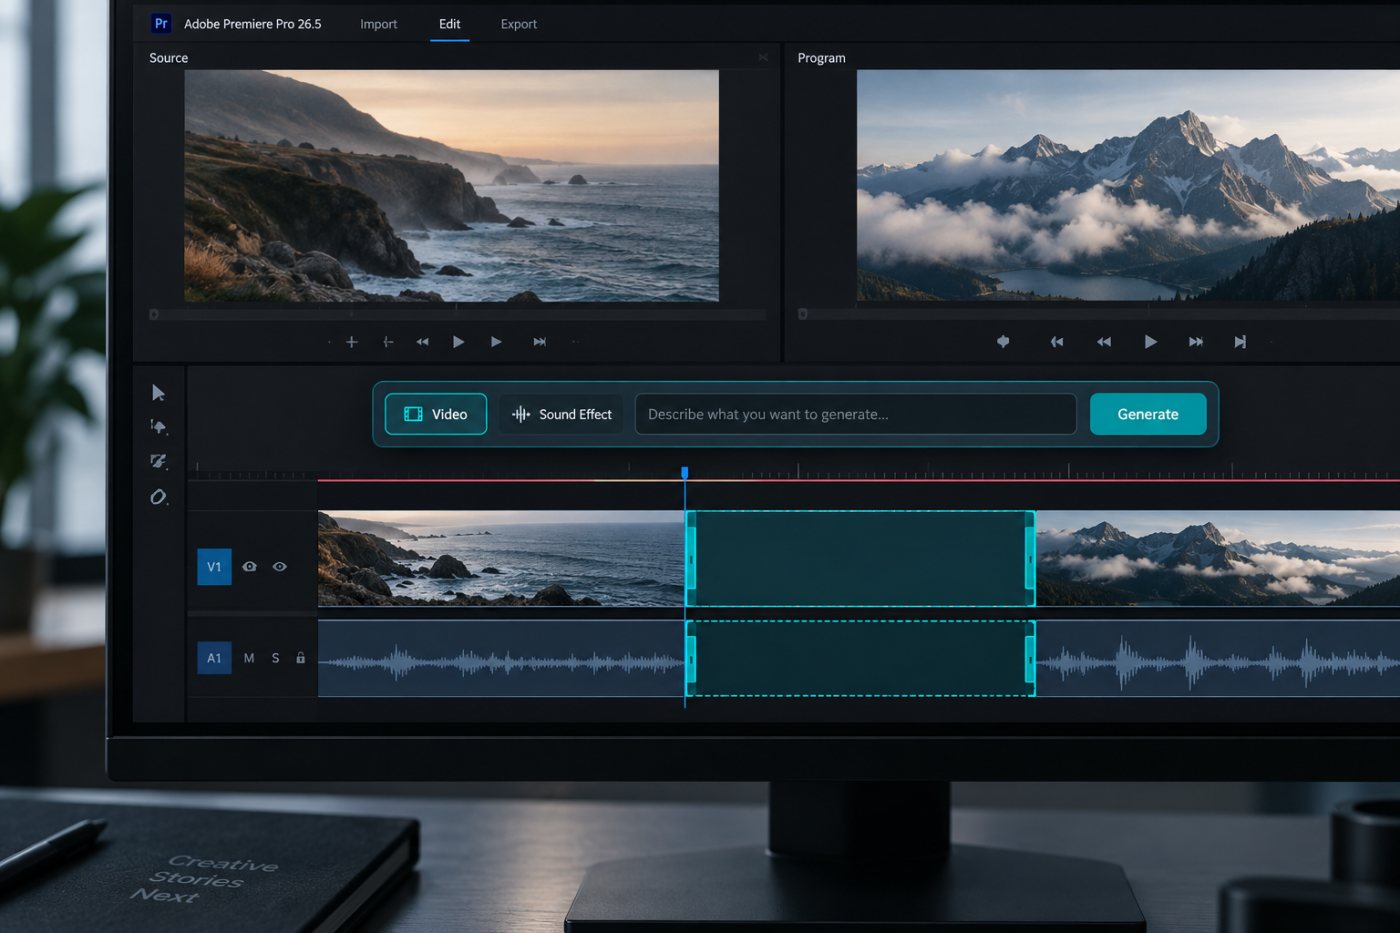The width and height of the screenshot is (1400, 933).
Task: Lock the A1 audio track
Action: (300, 658)
